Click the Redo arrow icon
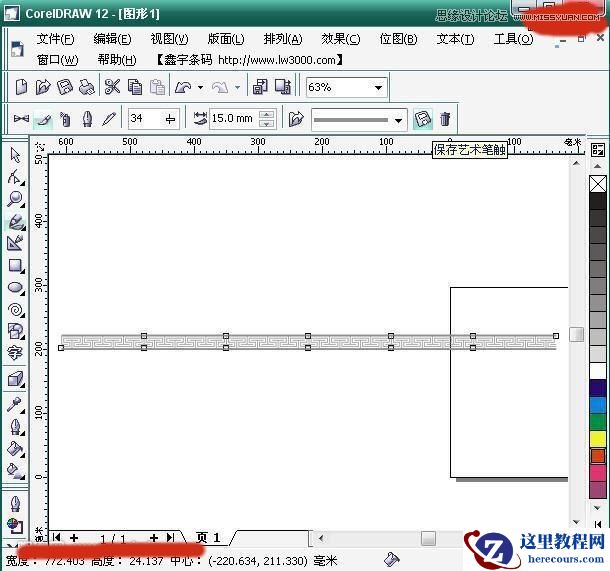 tap(220, 87)
